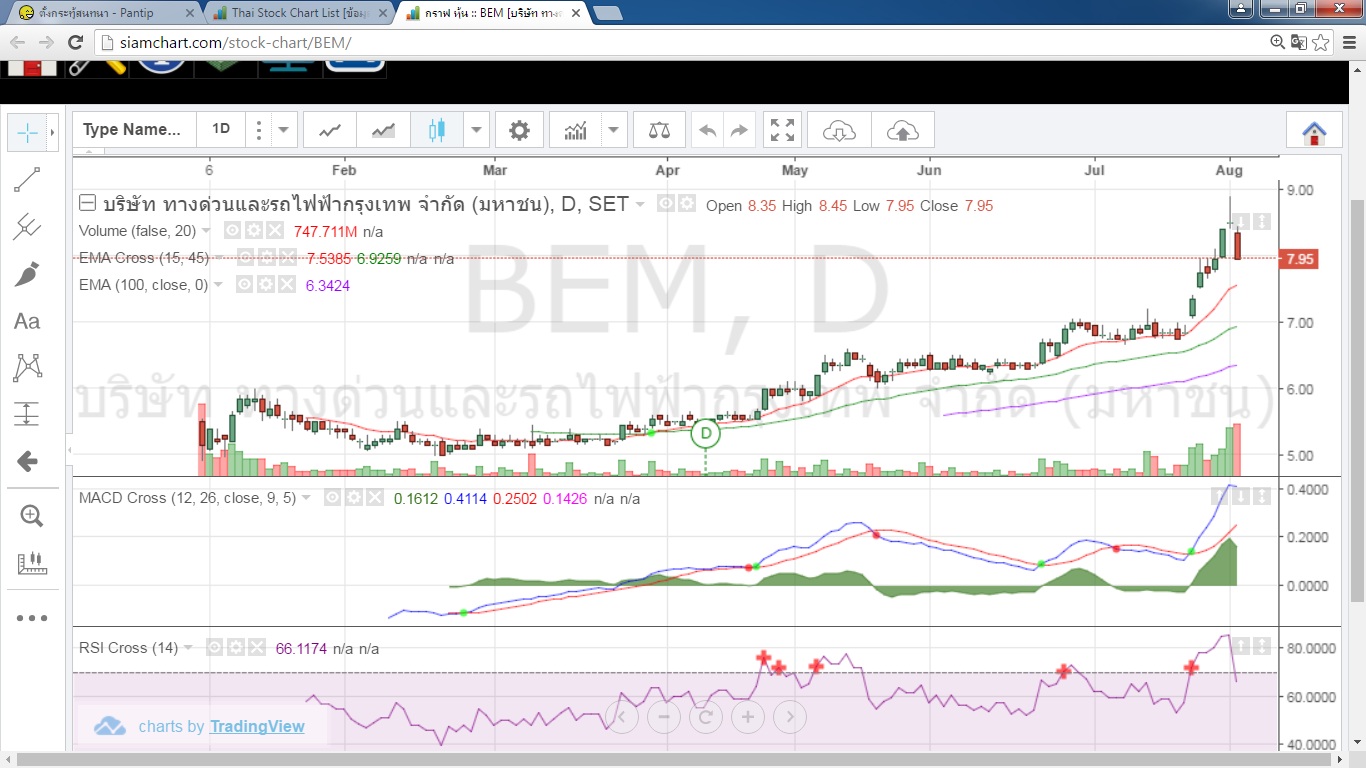Select the brush drawing tool
Image resolution: width=1366 pixels, height=768 pixels.
27,274
